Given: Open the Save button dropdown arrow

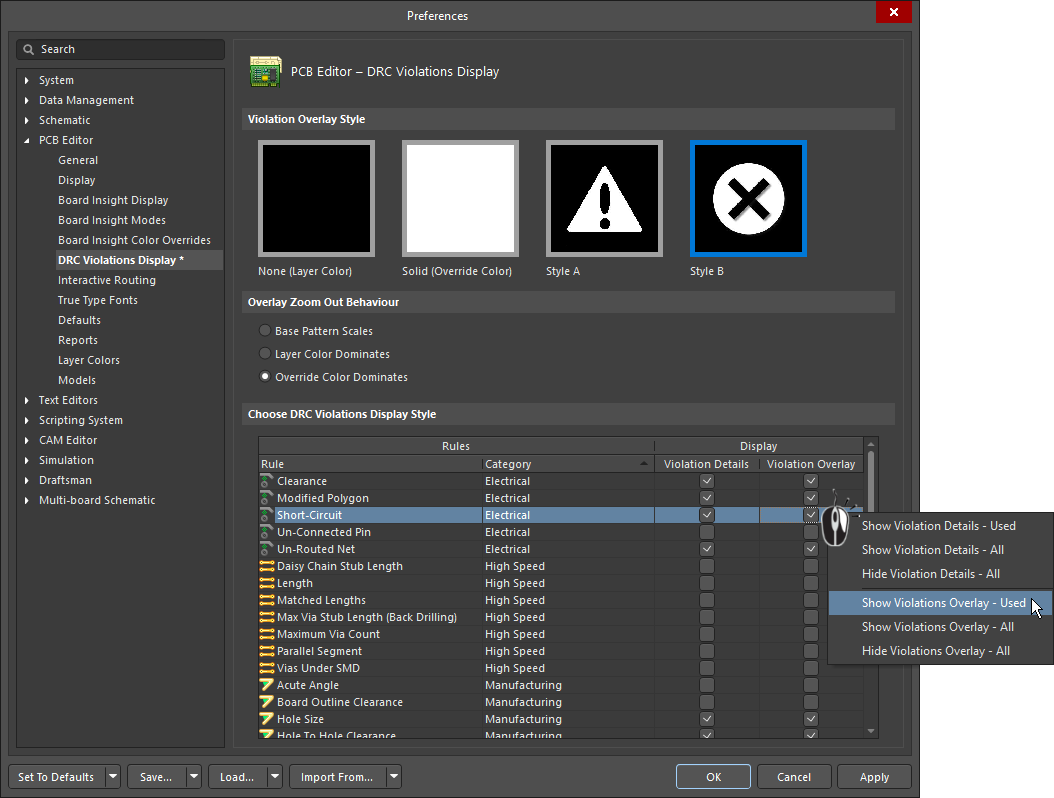Looking at the screenshot, I should pos(194,777).
